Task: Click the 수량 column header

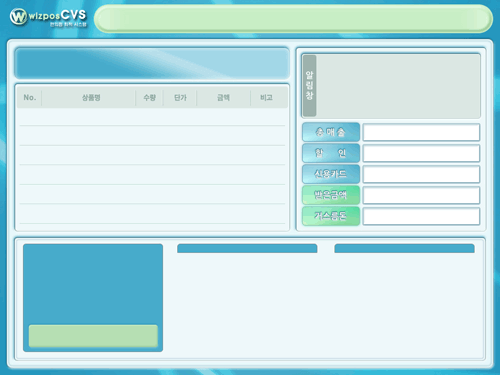Action: tap(149, 98)
